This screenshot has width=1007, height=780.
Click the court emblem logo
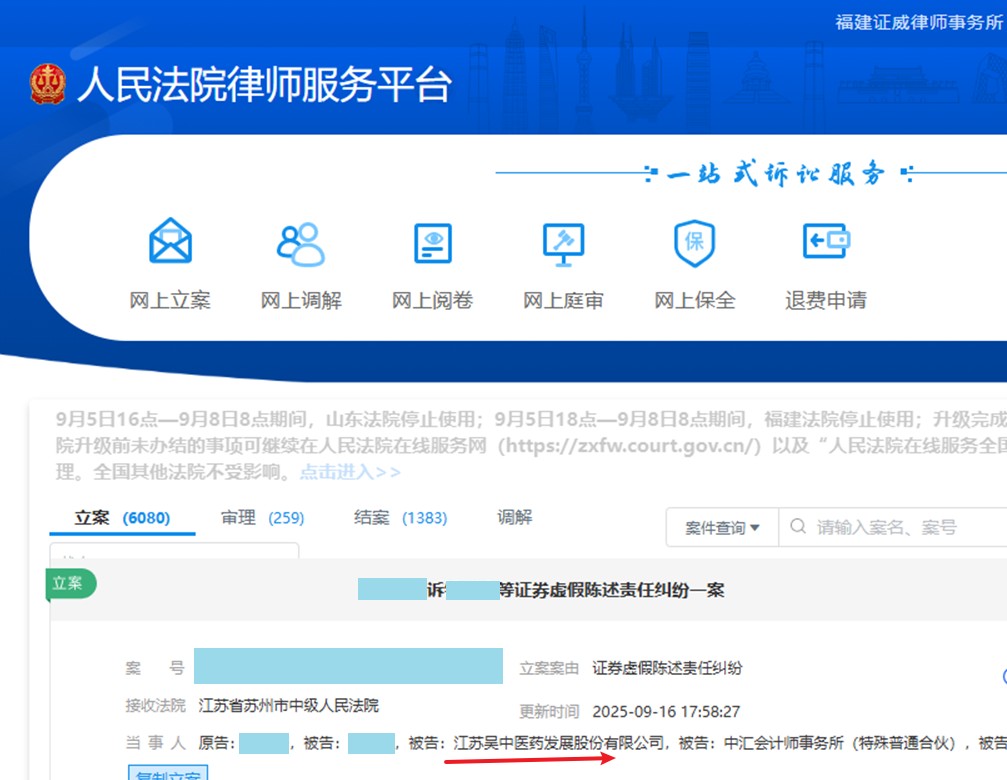click(48, 84)
